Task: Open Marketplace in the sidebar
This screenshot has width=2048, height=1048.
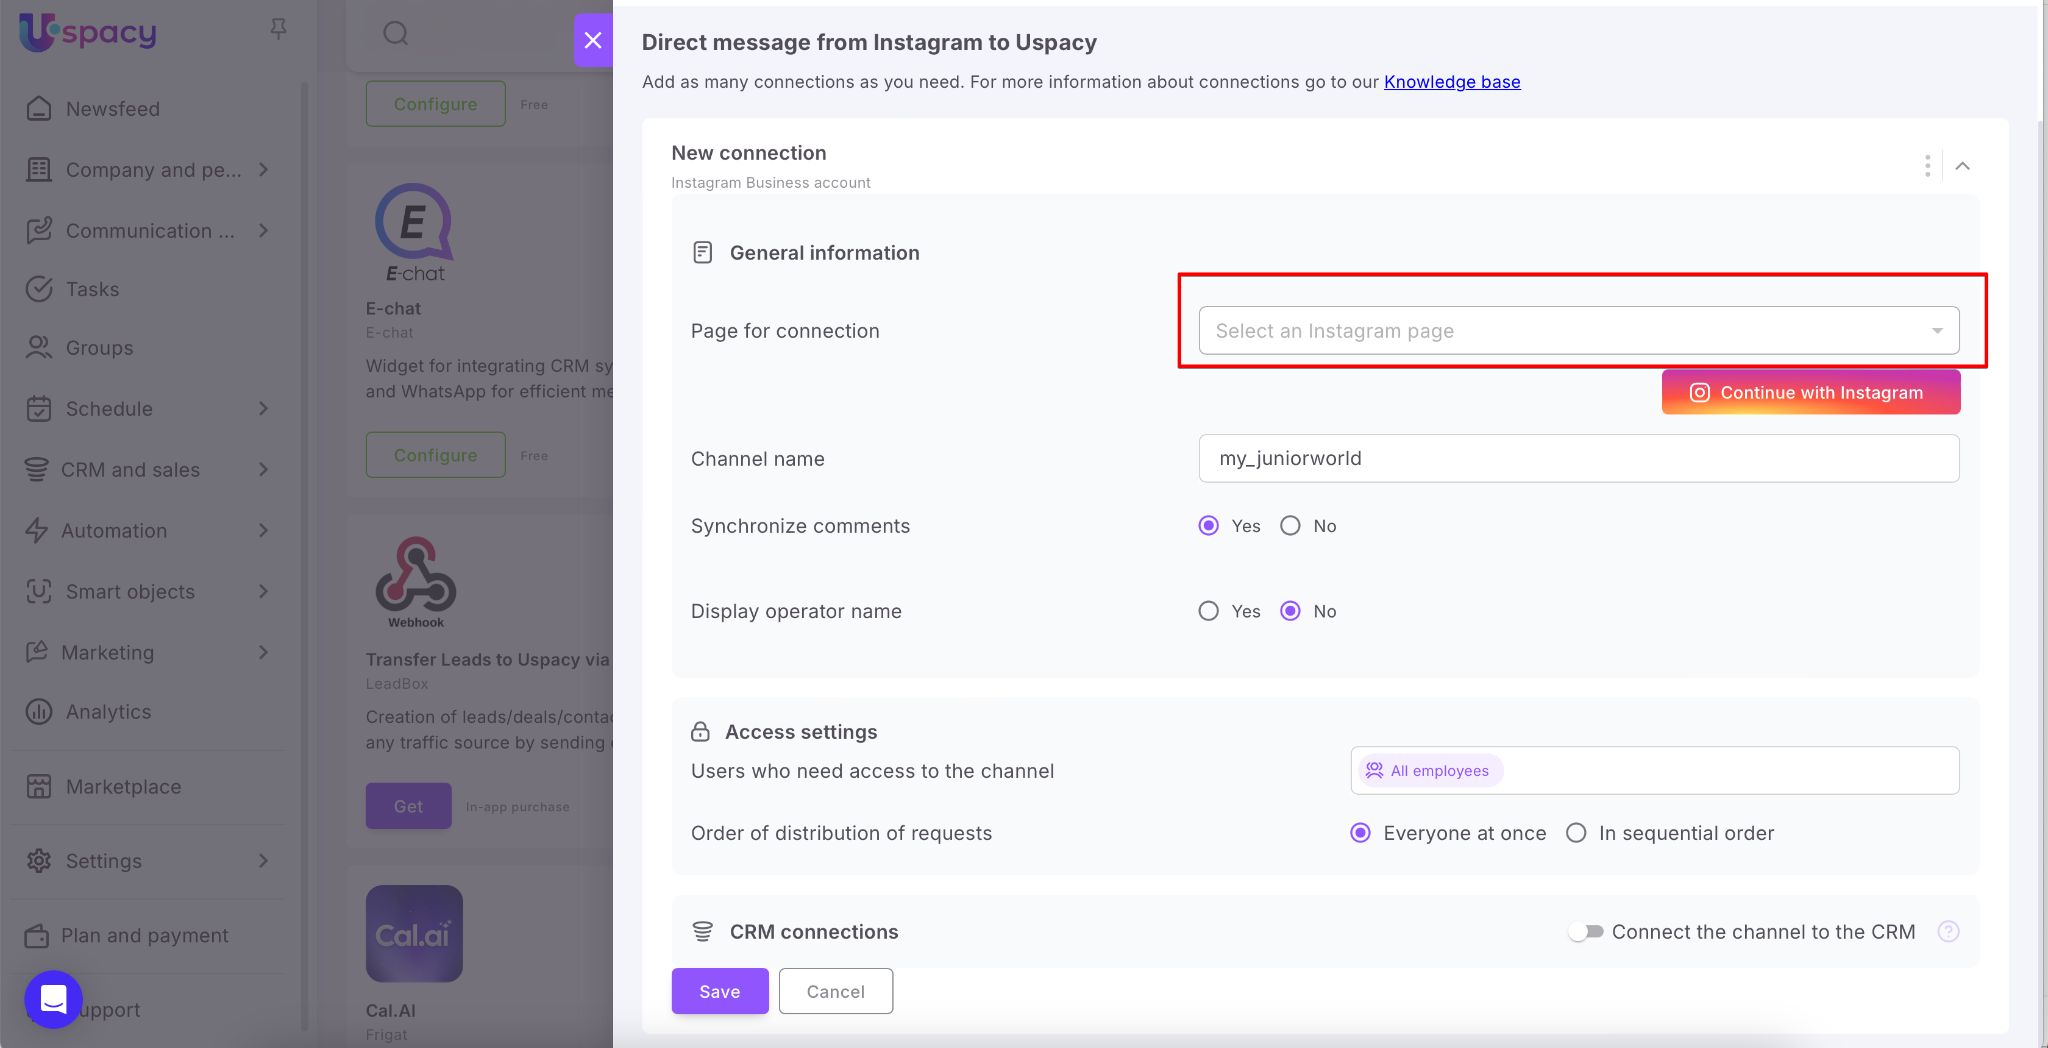Action: pos(123,787)
